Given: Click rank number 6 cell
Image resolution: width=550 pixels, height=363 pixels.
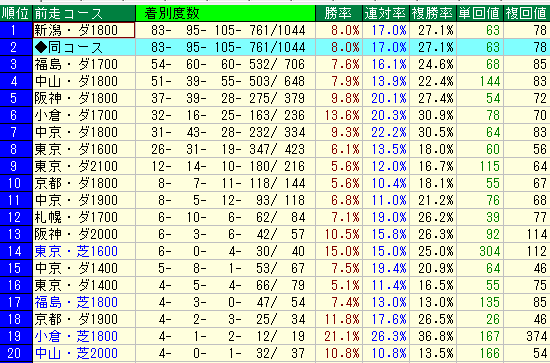Looking at the screenshot, I should (x=16, y=115).
